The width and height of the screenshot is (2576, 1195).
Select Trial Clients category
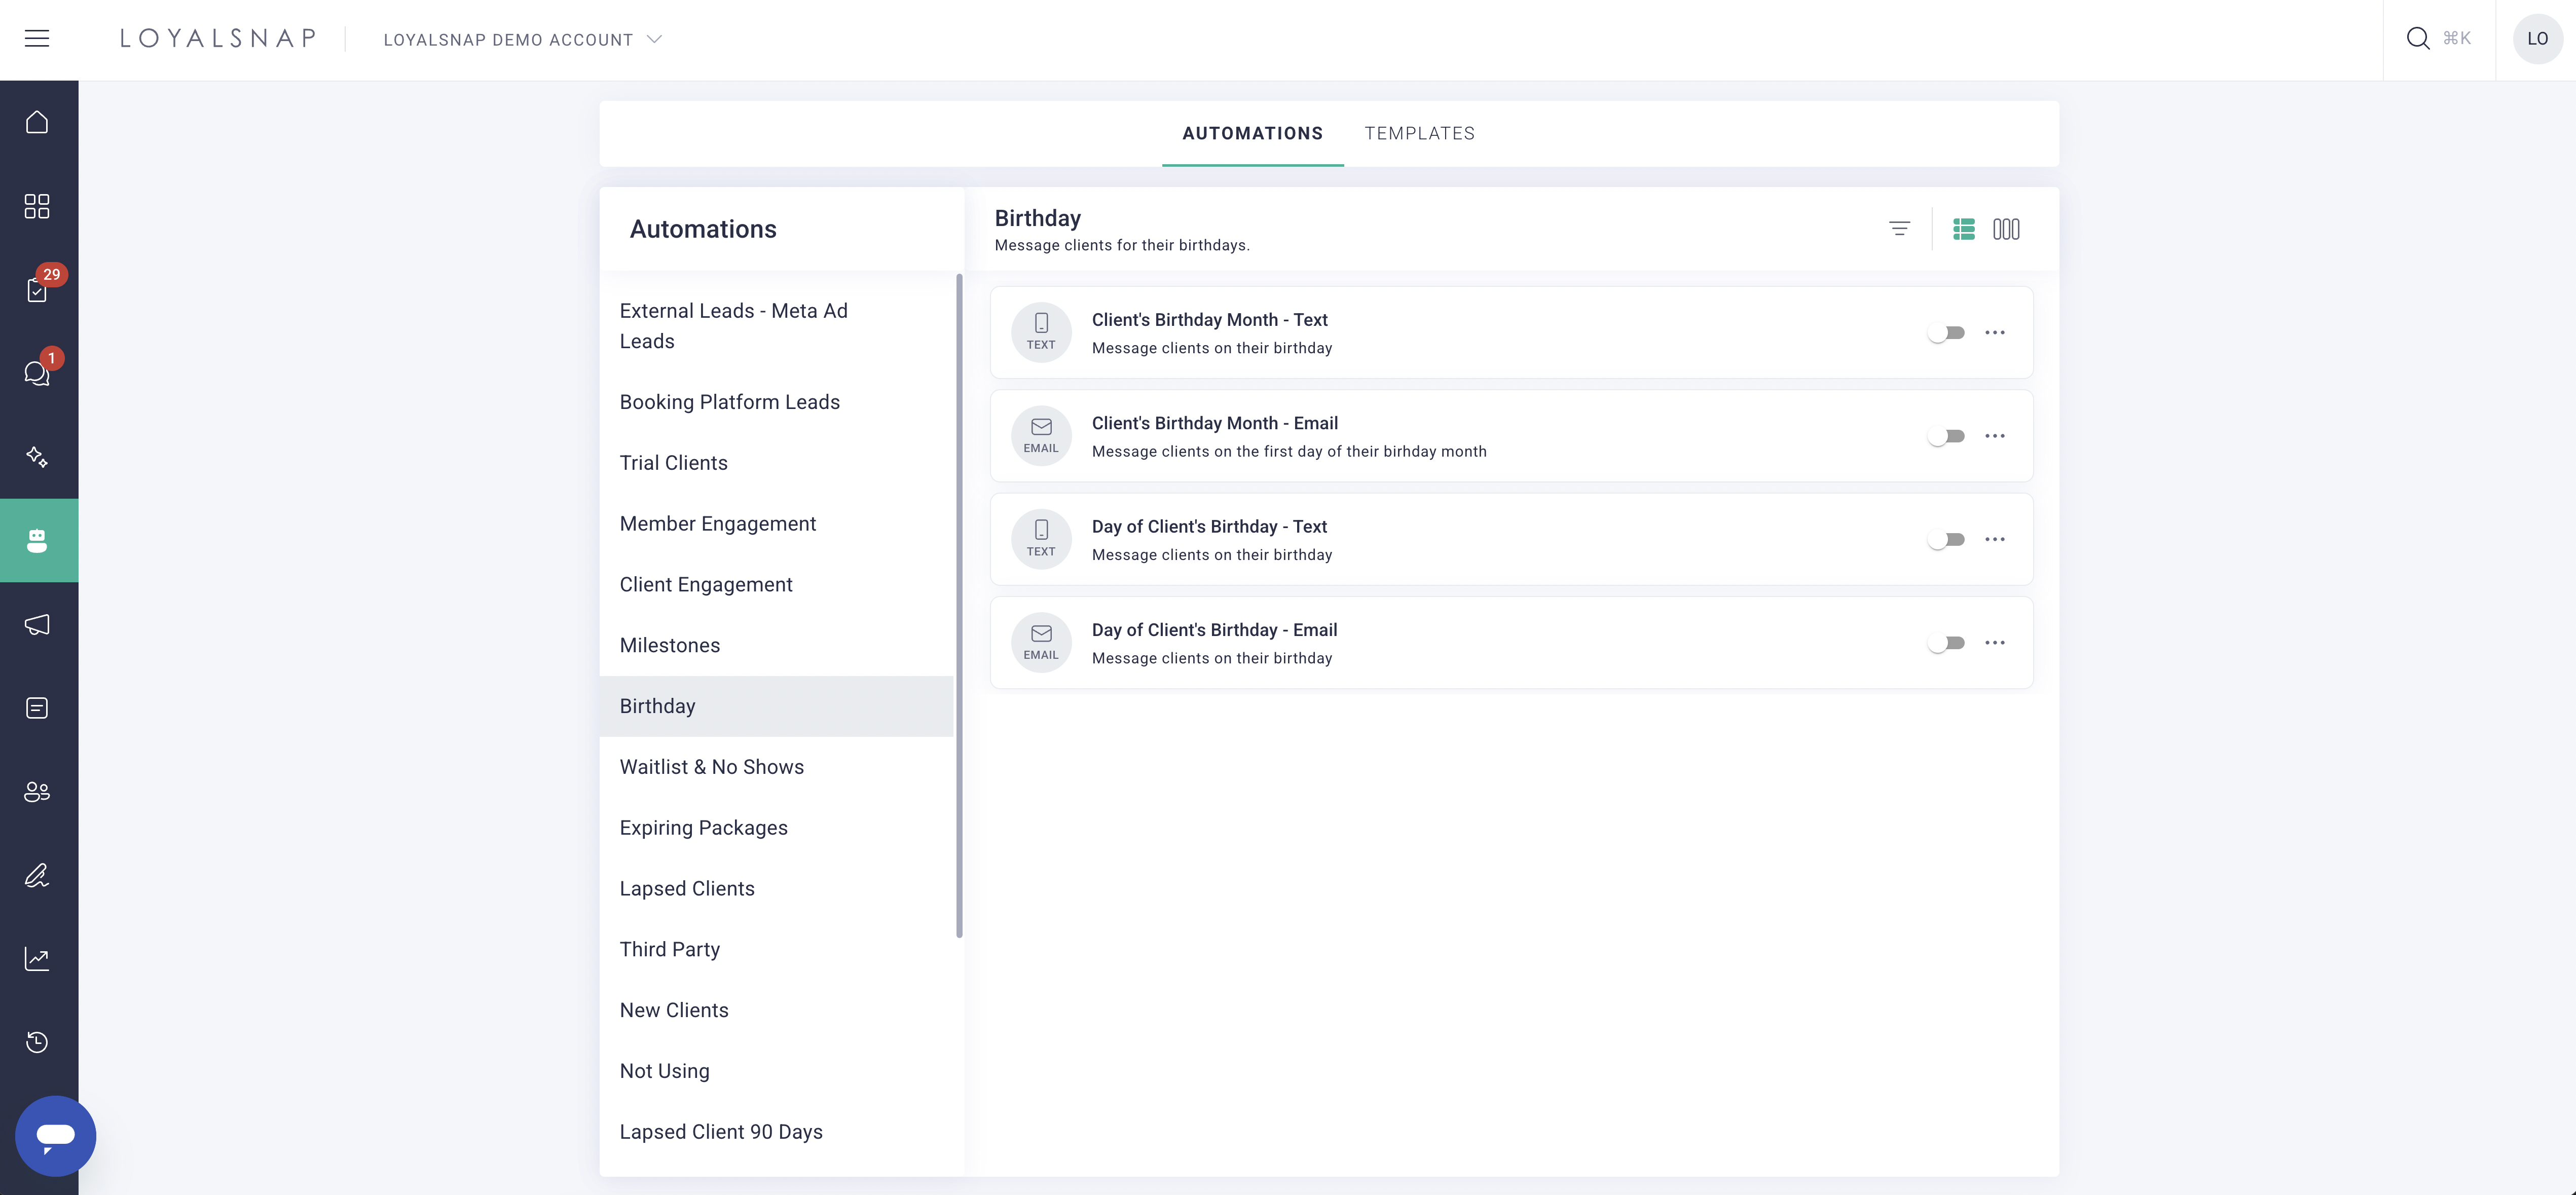click(x=776, y=463)
